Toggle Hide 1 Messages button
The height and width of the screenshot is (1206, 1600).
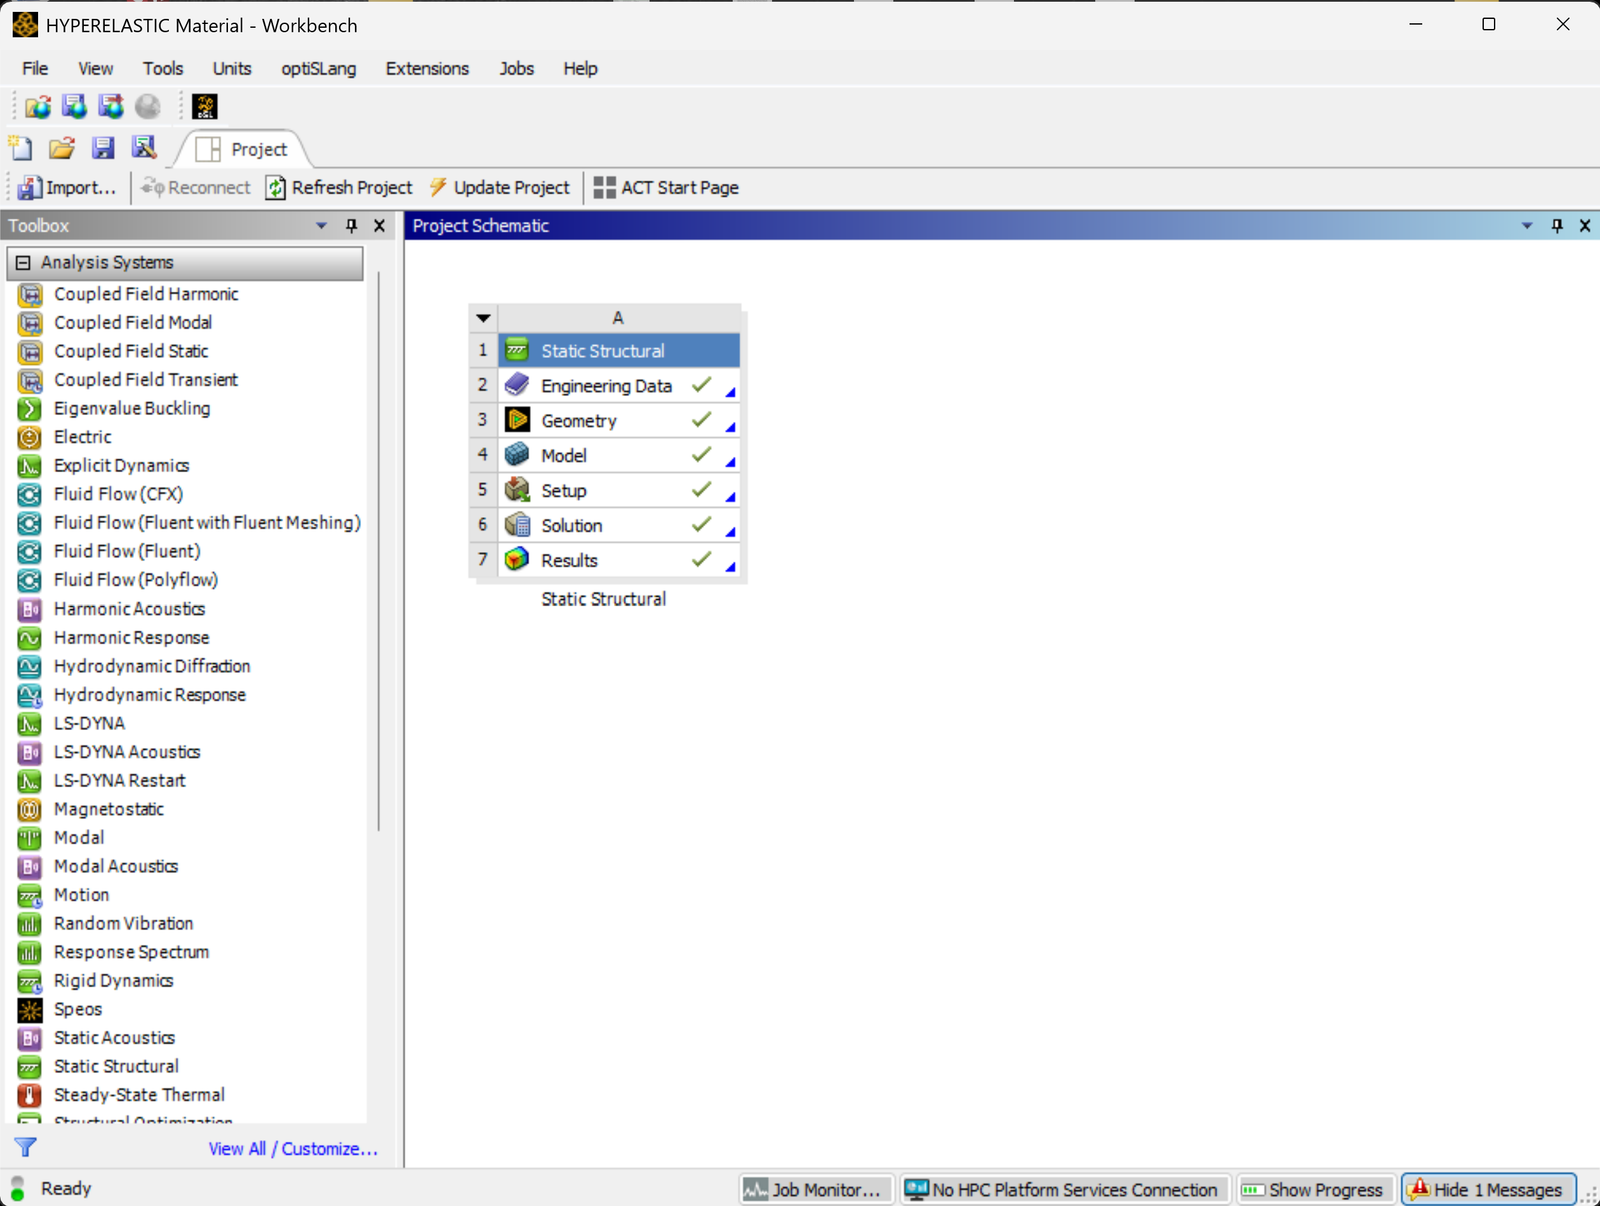(x=1487, y=1190)
